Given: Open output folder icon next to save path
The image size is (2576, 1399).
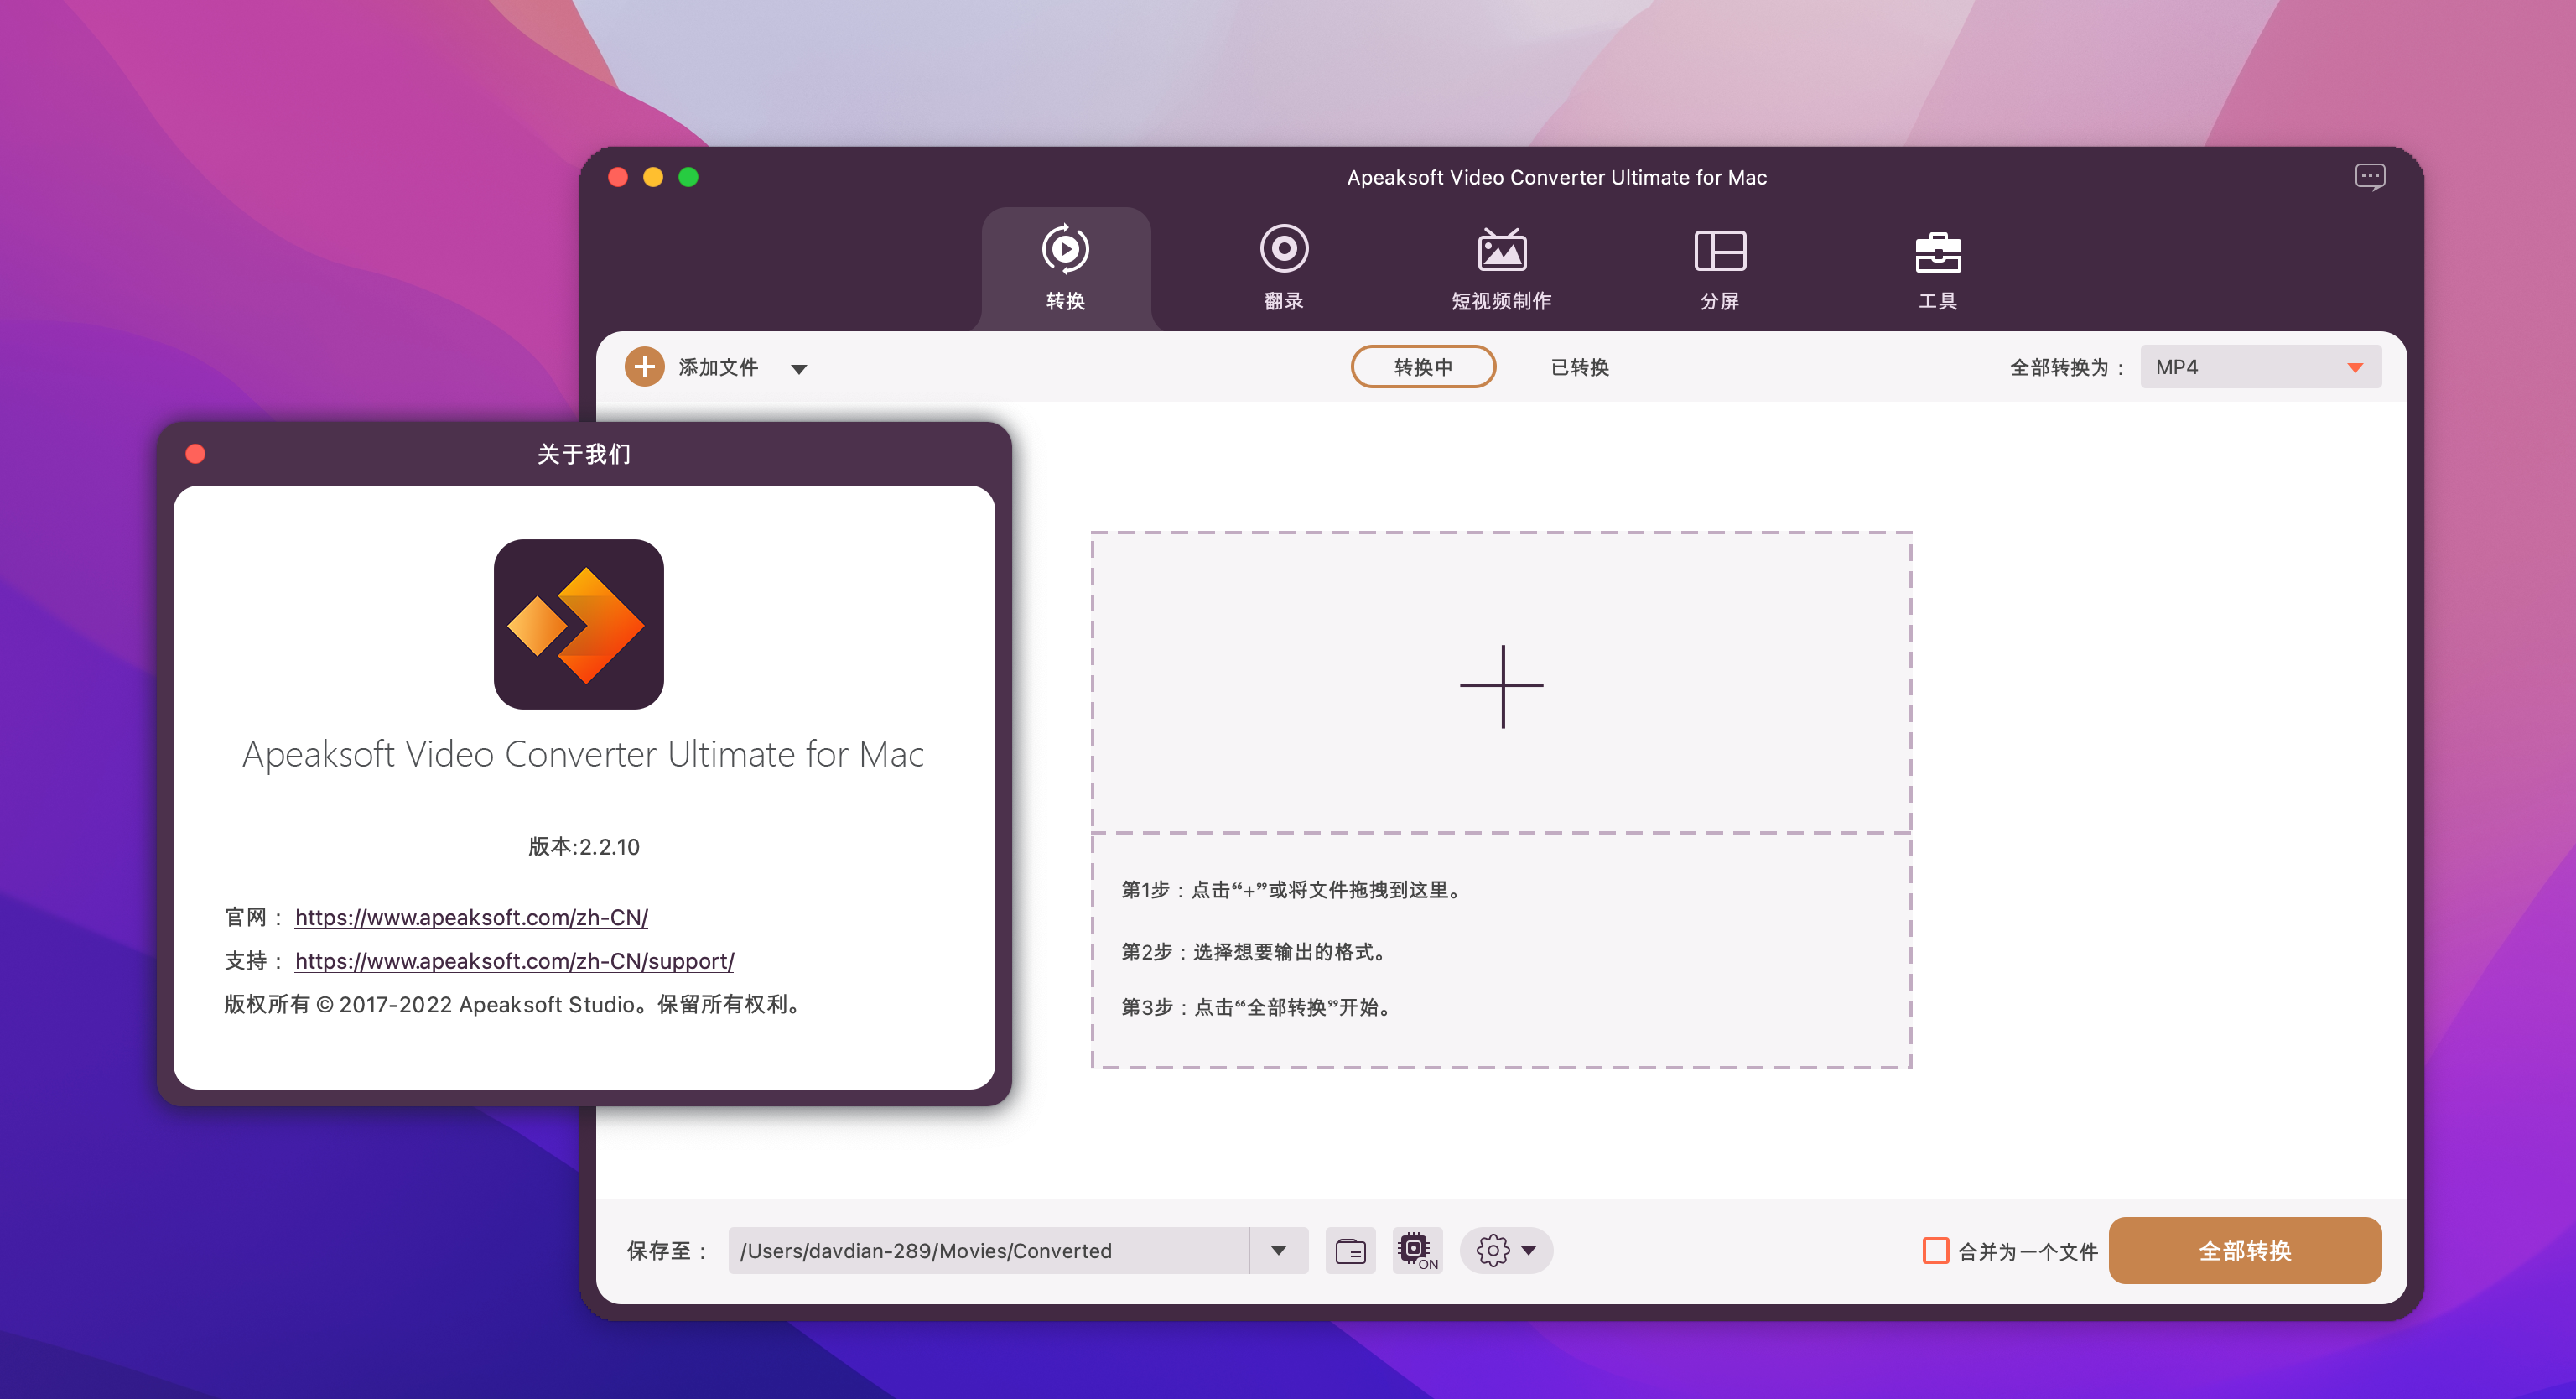Looking at the screenshot, I should [x=1350, y=1250].
